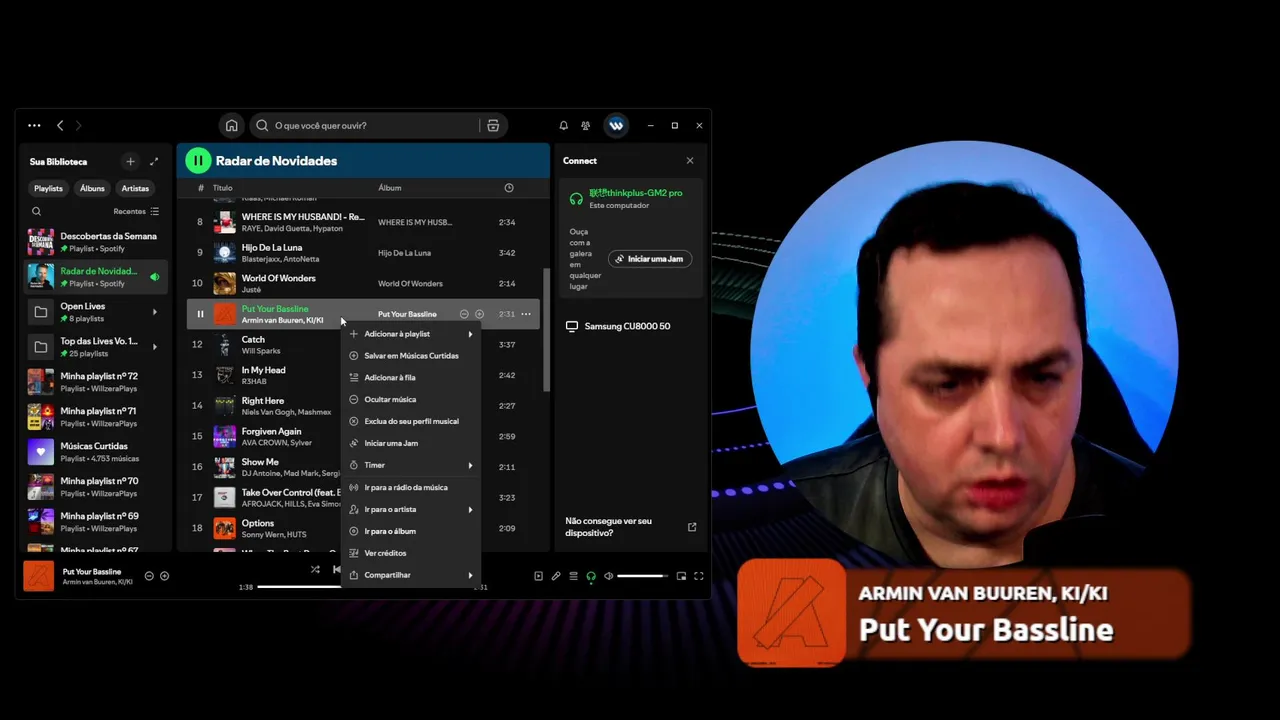Choose Ir para a rádio da música
The image size is (1280, 720).
click(x=411, y=488)
